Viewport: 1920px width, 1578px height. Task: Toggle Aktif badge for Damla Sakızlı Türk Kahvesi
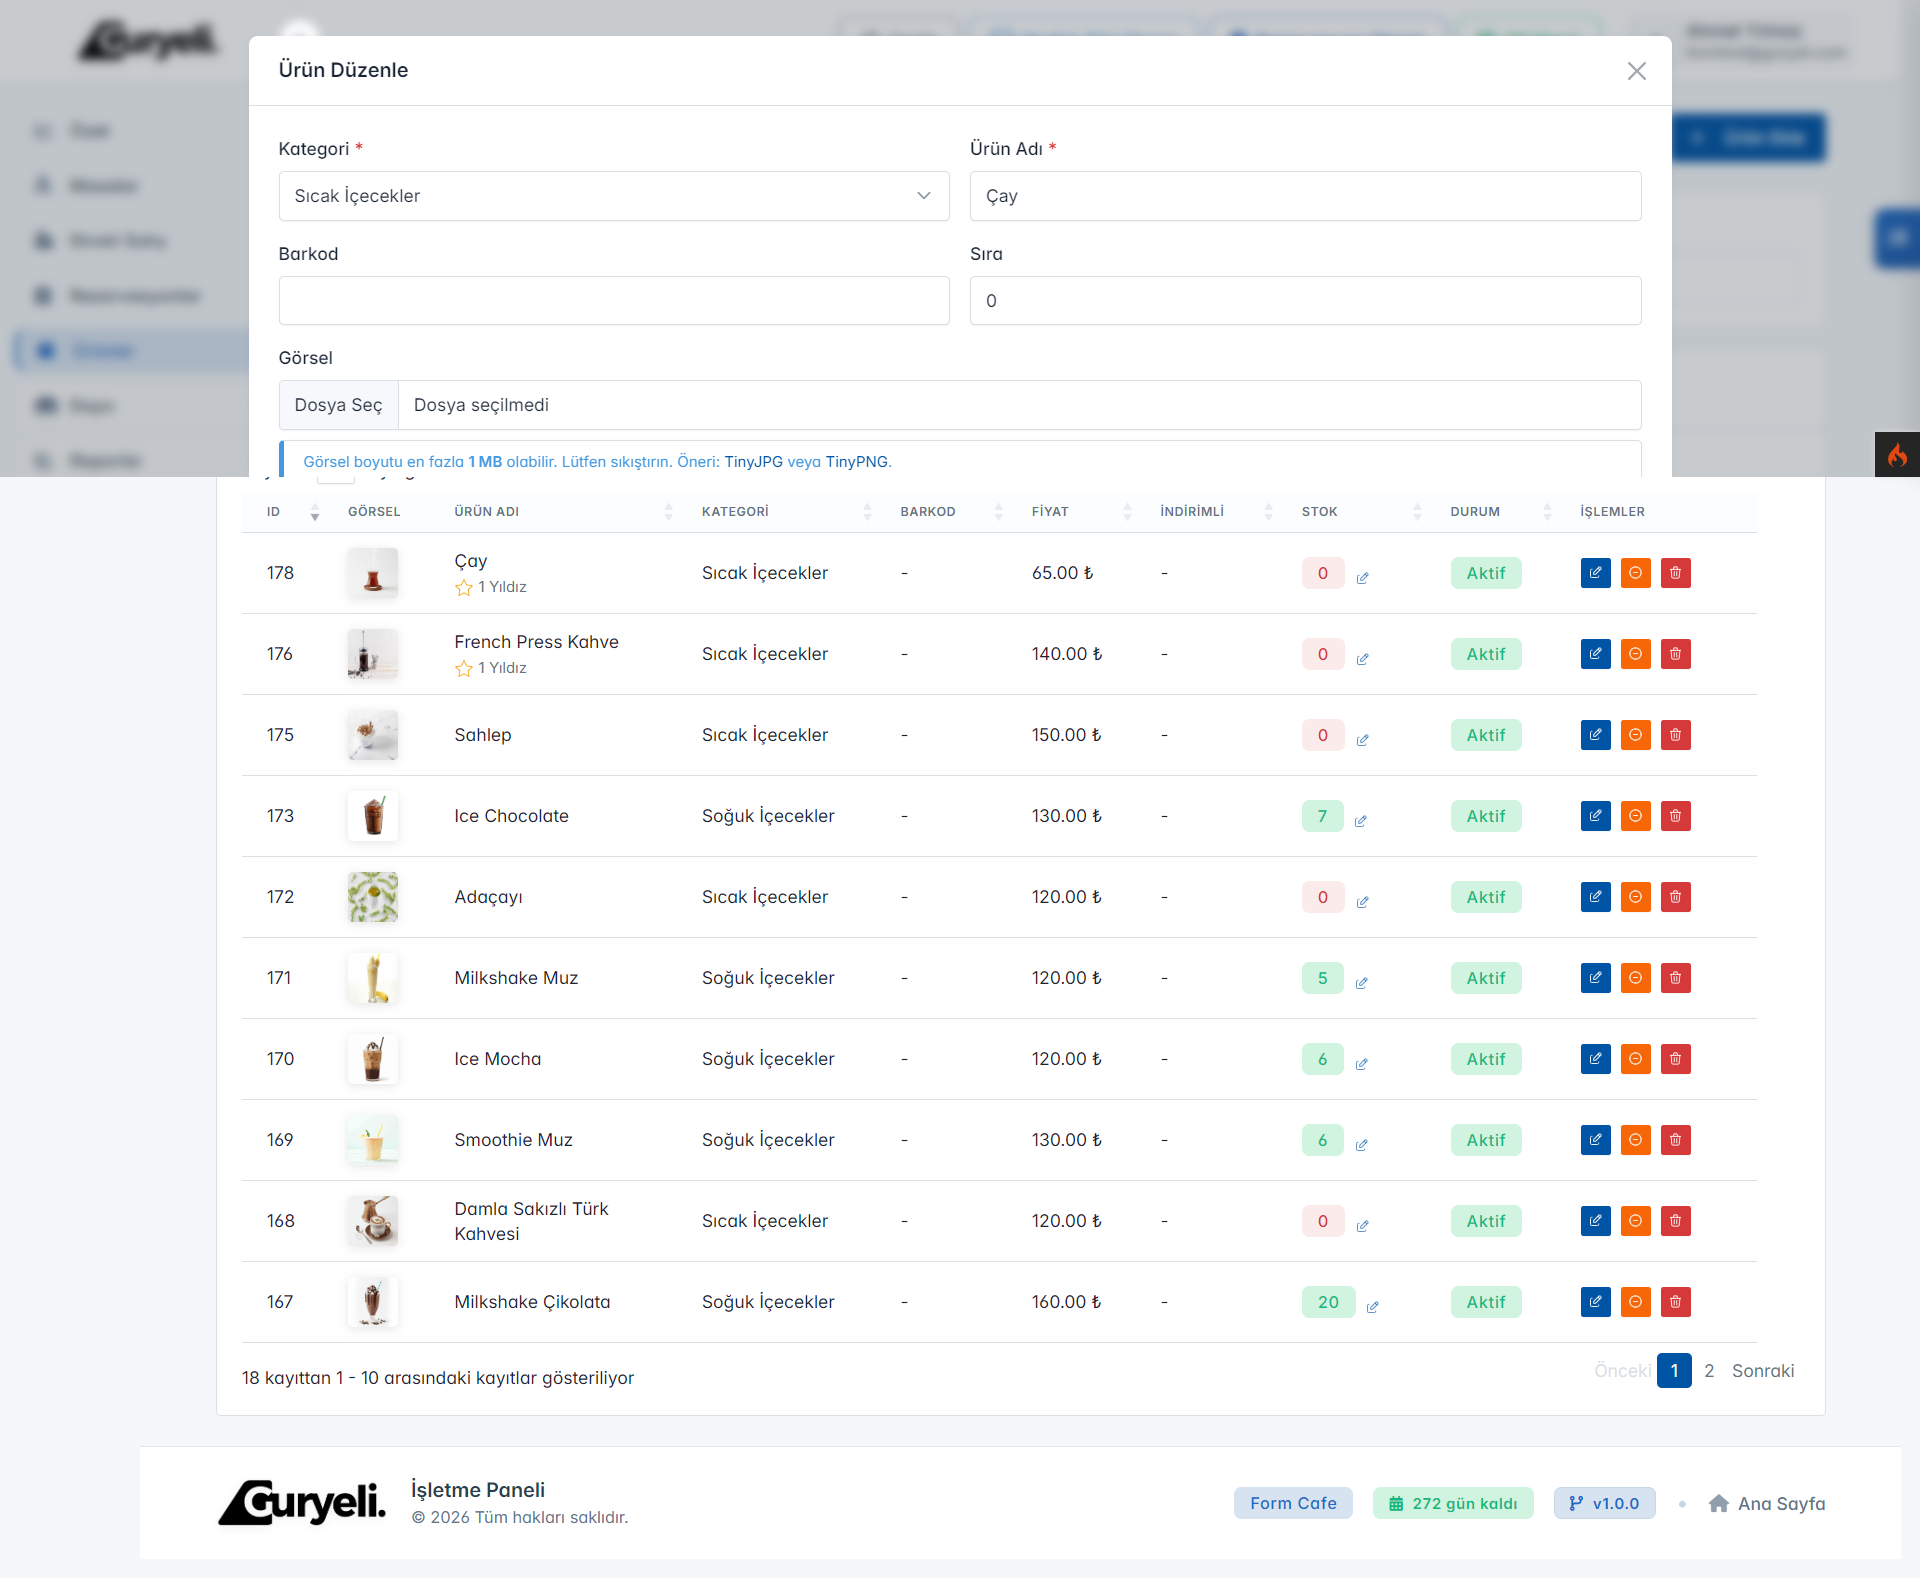(1485, 1221)
